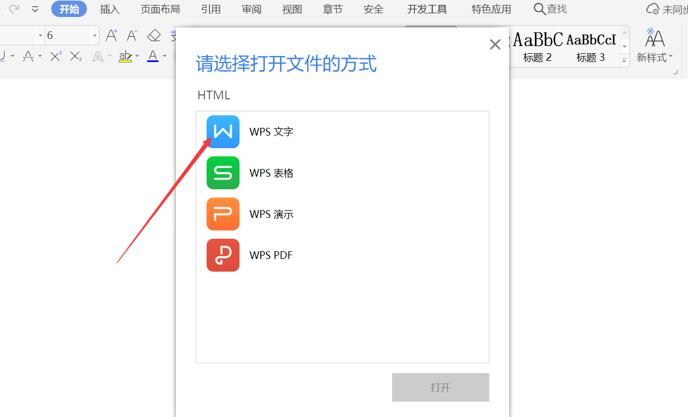This screenshot has height=420, width=688.
Task: Open the 章节 ribbon tab
Action: pyautogui.click(x=333, y=9)
